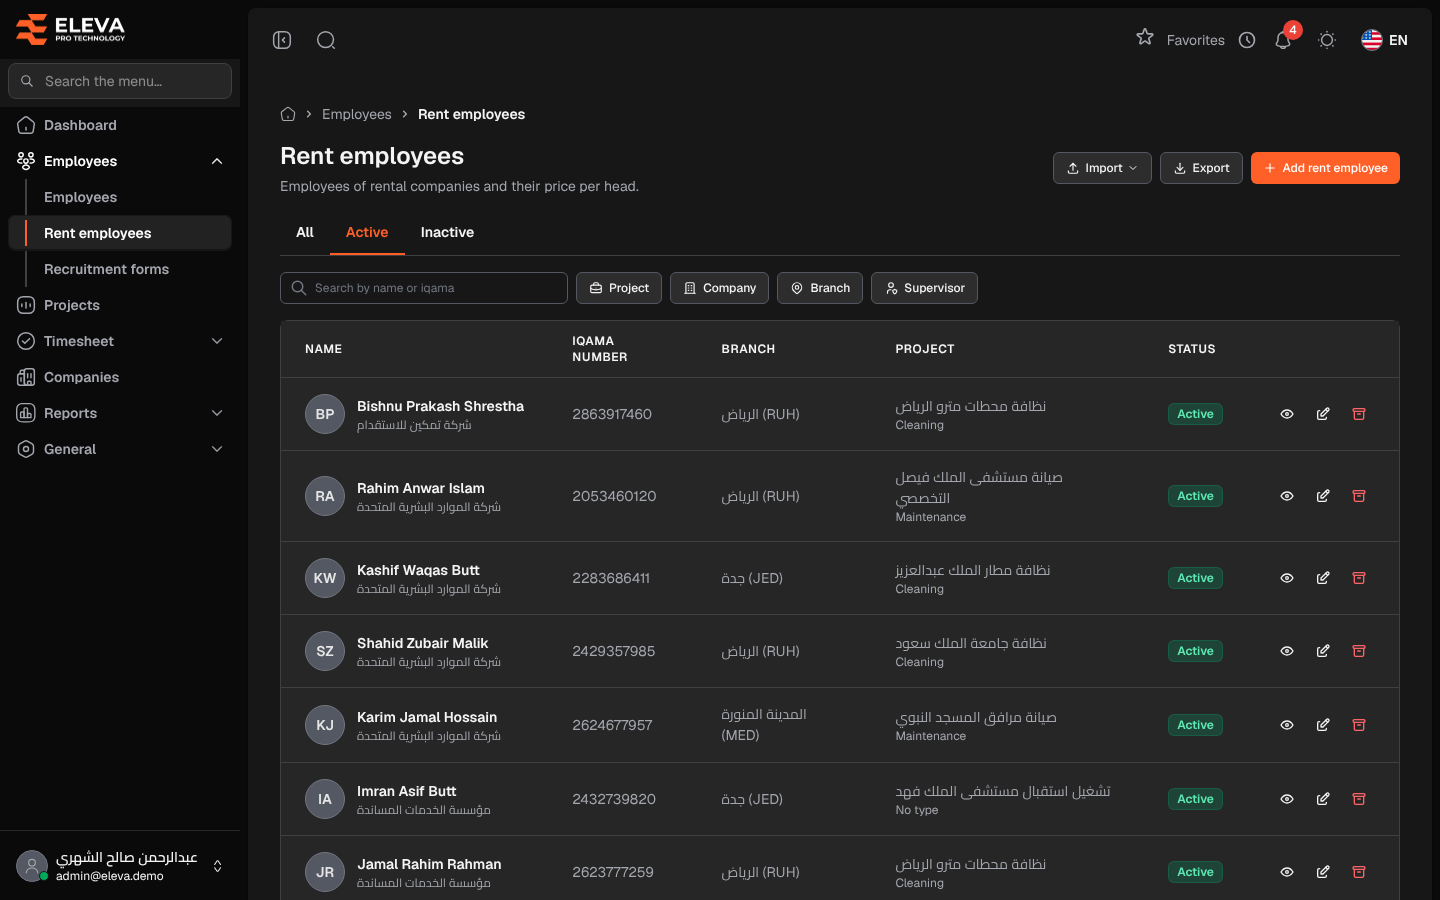Open the EN language selector

[1385, 40]
